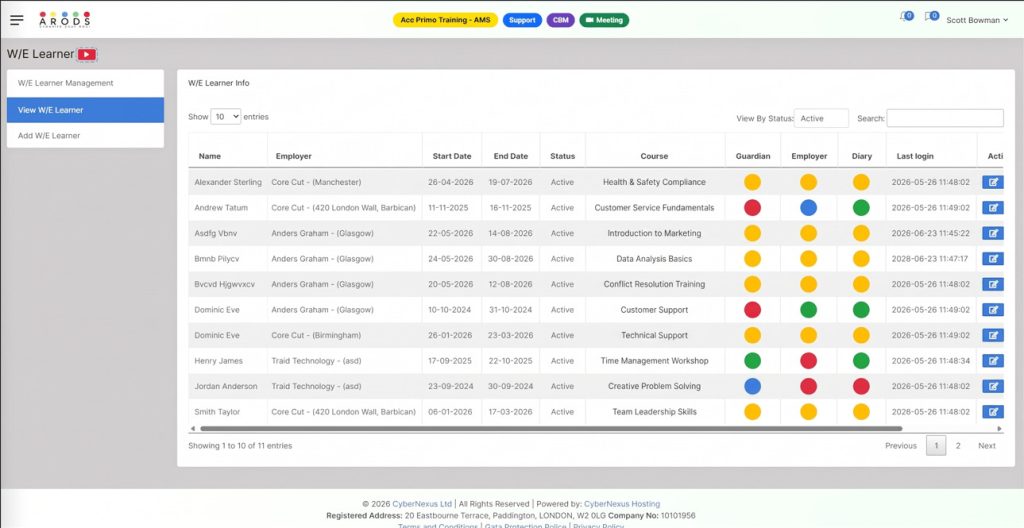The height and width of the screenshot is (528, 1024).
Task: Click the blue Support pill button
Action: point(522,20)
